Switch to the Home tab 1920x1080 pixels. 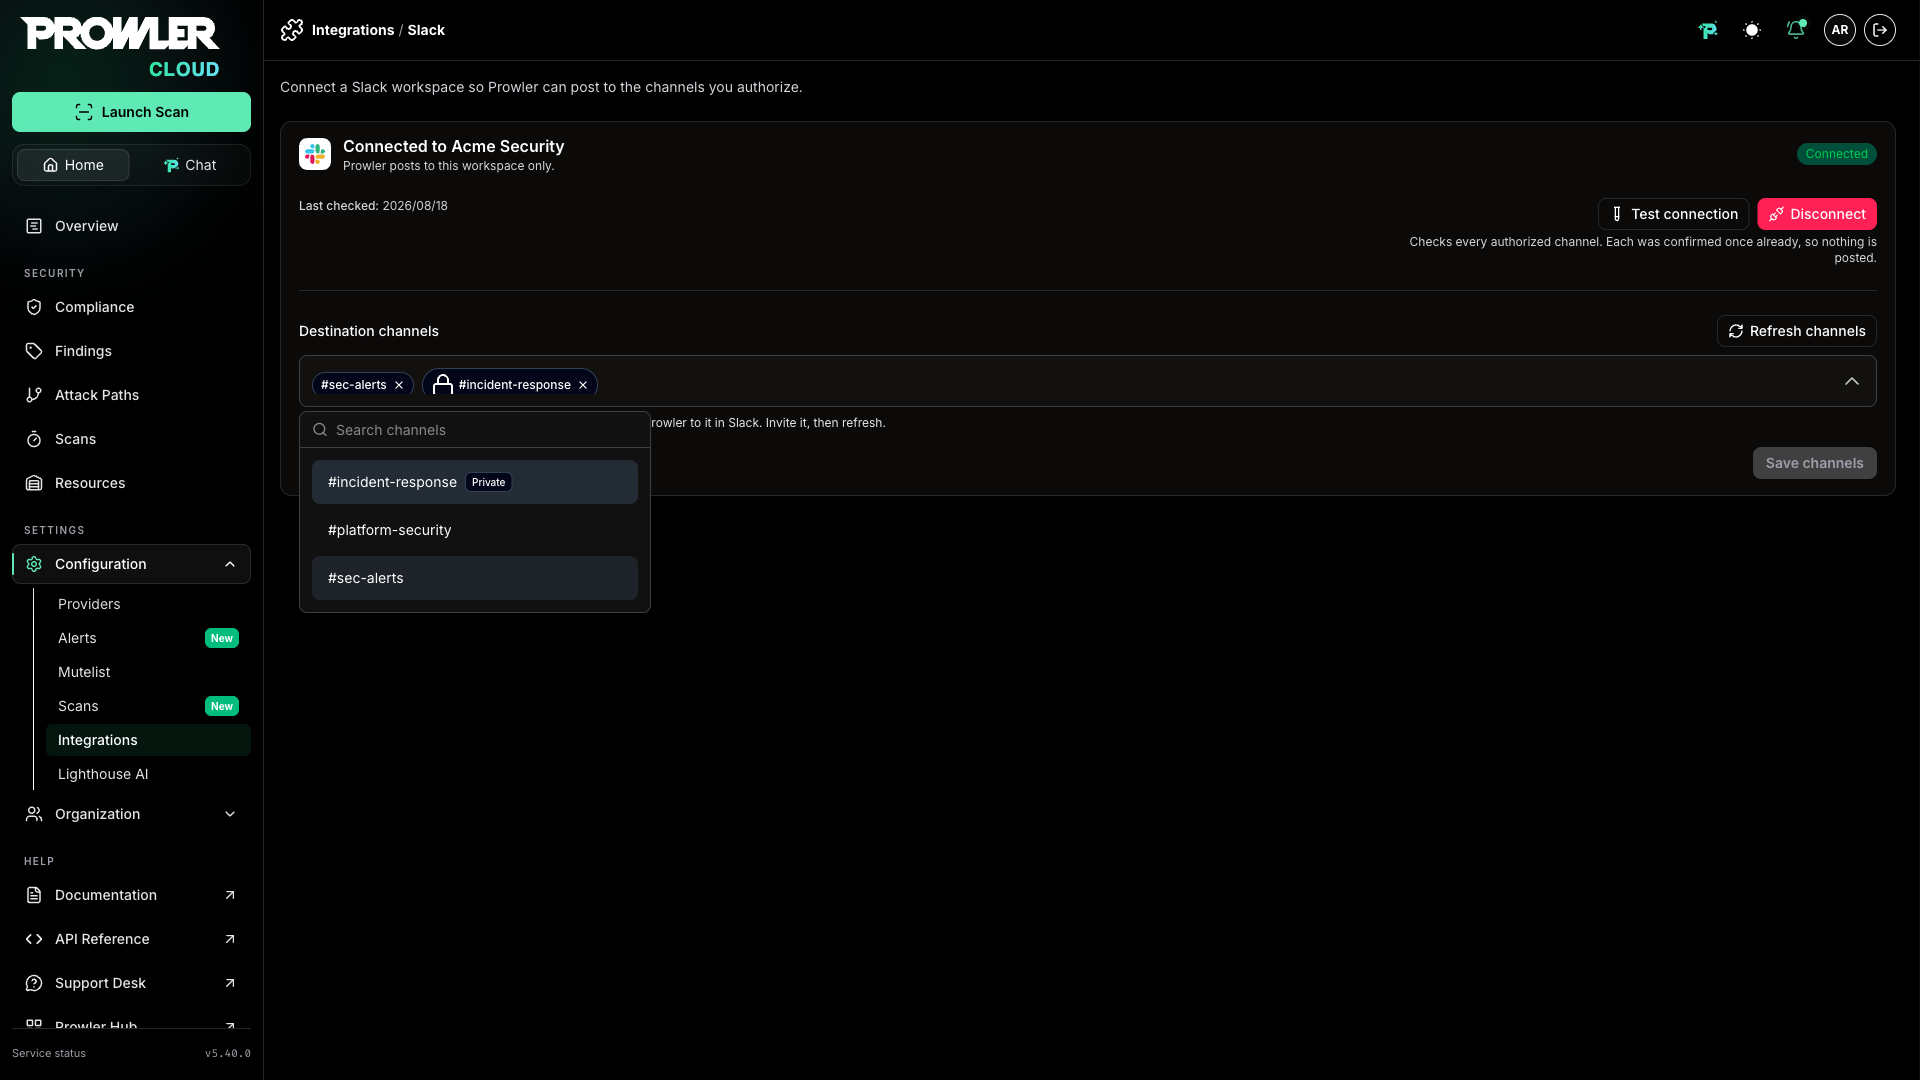[73, 165]
